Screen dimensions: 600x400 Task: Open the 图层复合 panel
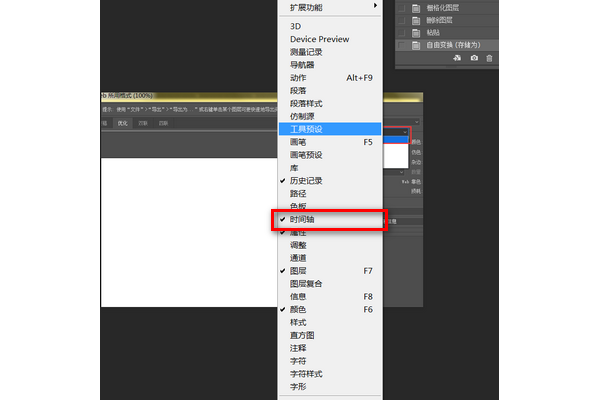click(330, 284)
